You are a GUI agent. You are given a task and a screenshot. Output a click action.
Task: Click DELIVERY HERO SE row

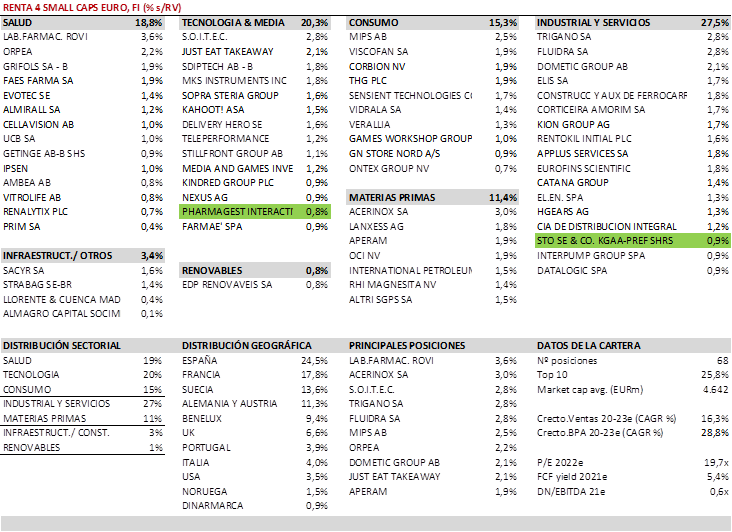coord(255,124)
